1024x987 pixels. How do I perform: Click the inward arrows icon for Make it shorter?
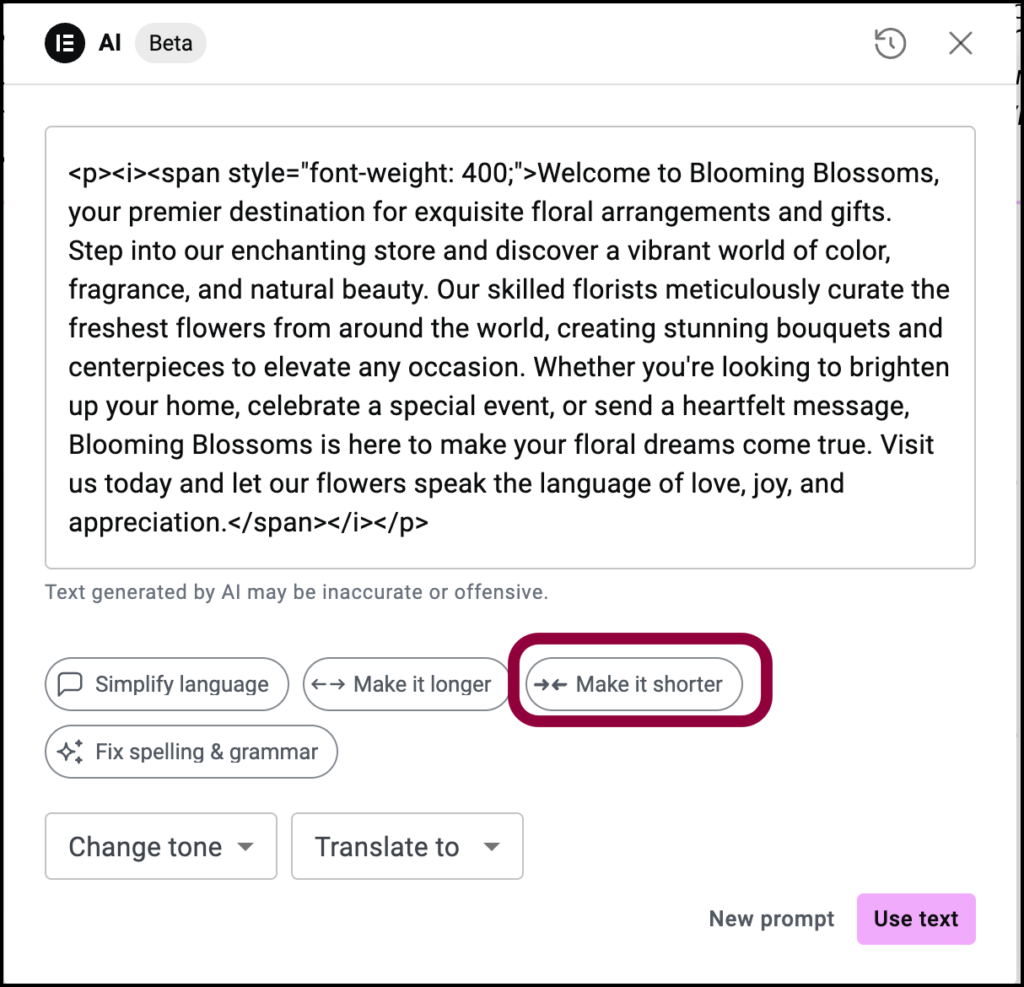[551, 685]
